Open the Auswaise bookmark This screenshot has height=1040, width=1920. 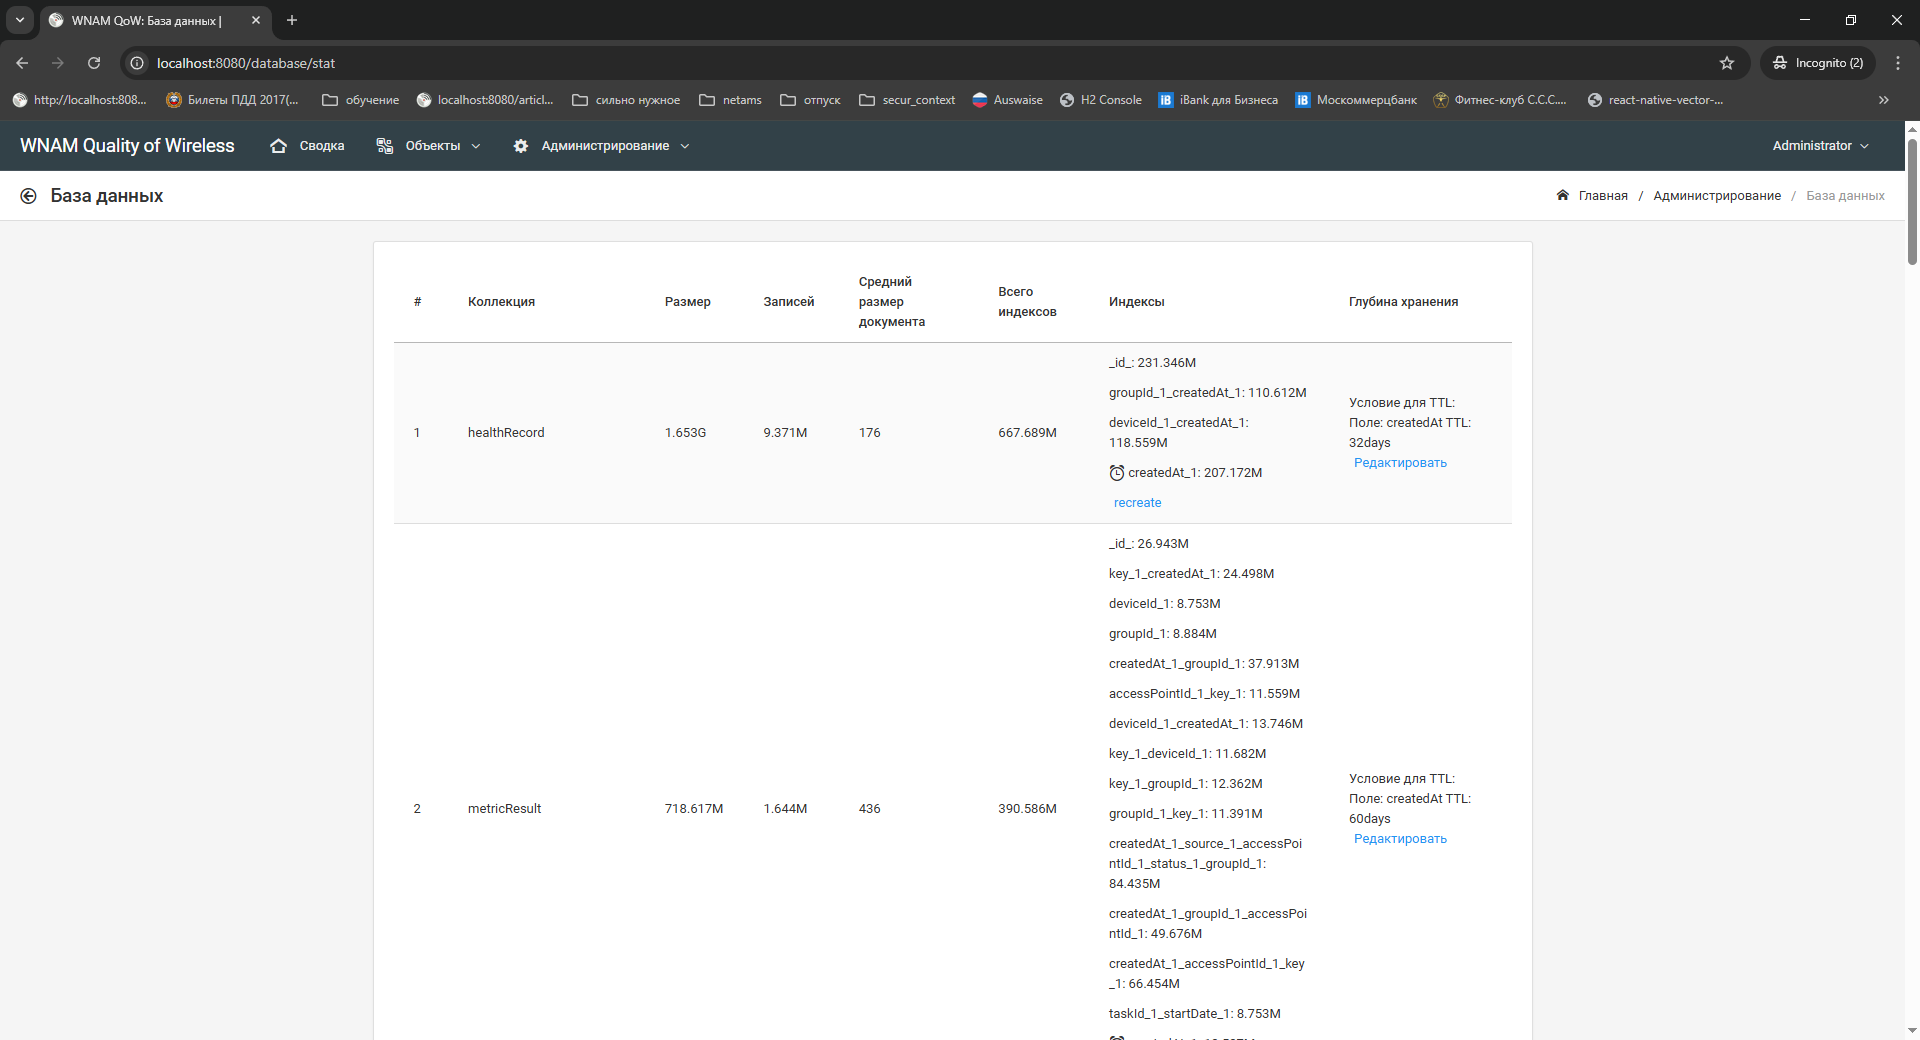(x=1007, y=100)
